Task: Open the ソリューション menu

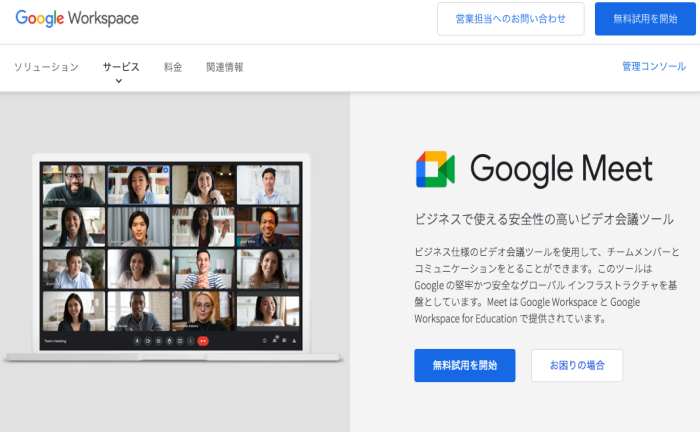Action: point(46,67)
